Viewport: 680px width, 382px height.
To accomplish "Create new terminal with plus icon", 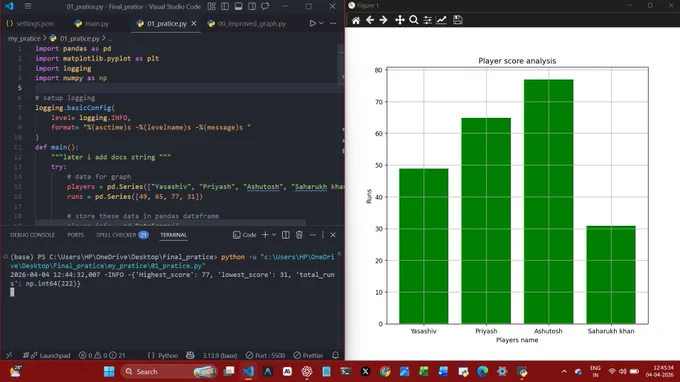I will [x=265, y=235].
